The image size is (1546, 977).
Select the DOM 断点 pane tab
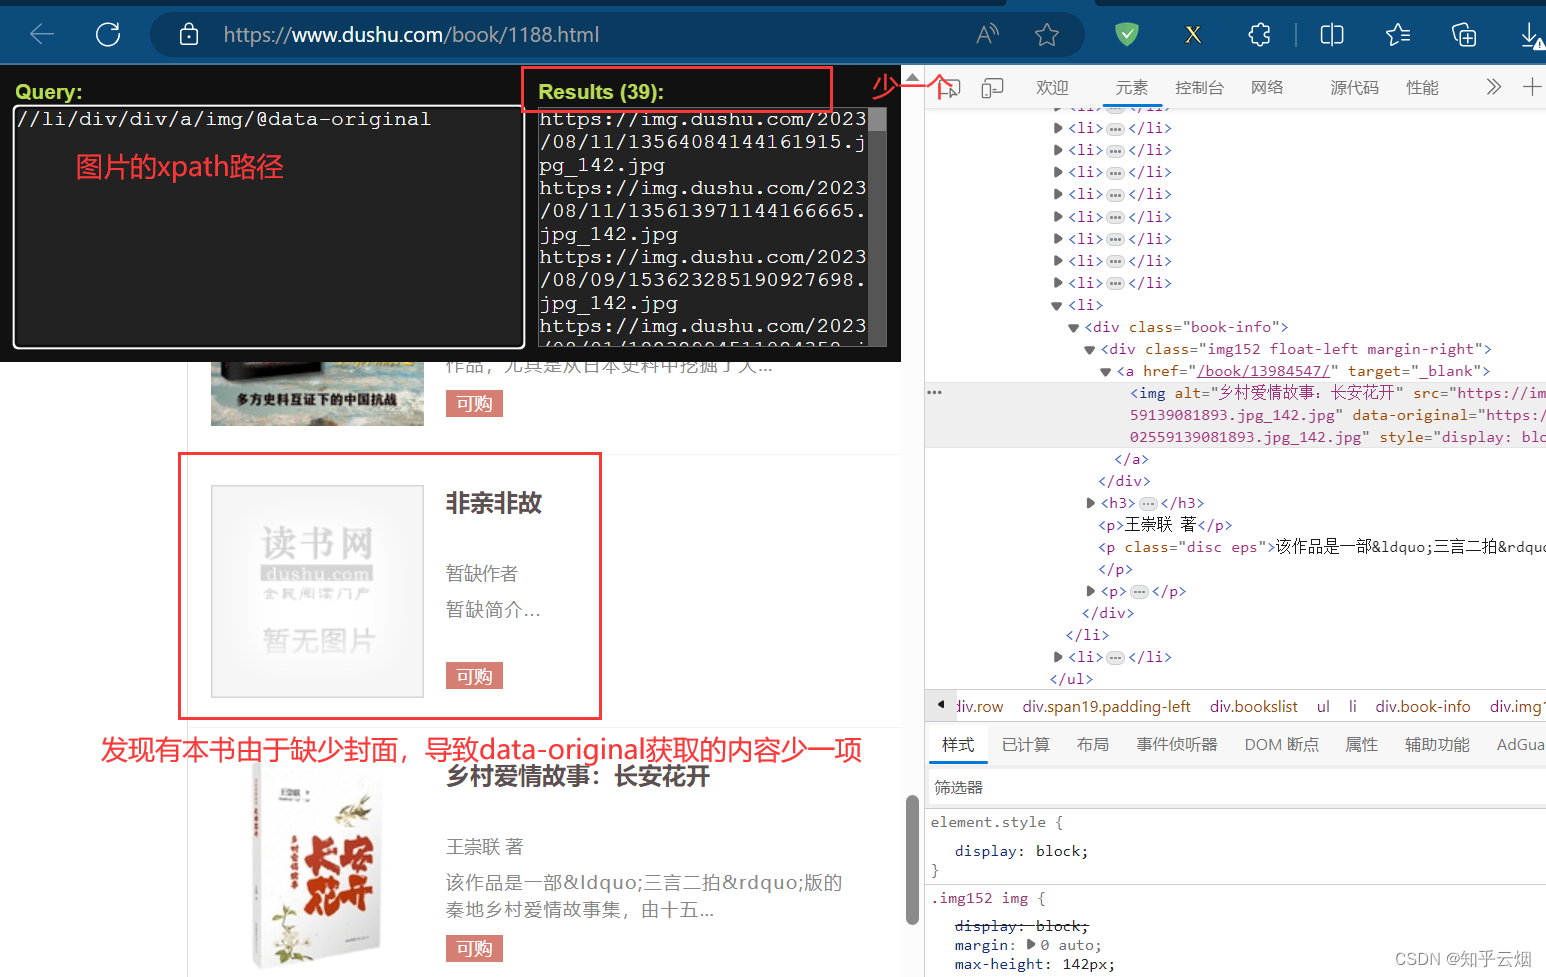1281,745
